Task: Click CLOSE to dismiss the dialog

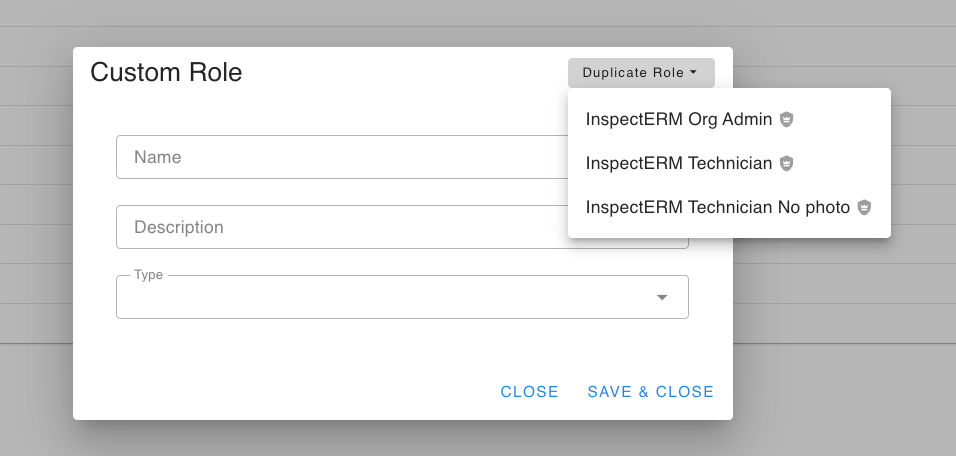Action: (529, 391)
